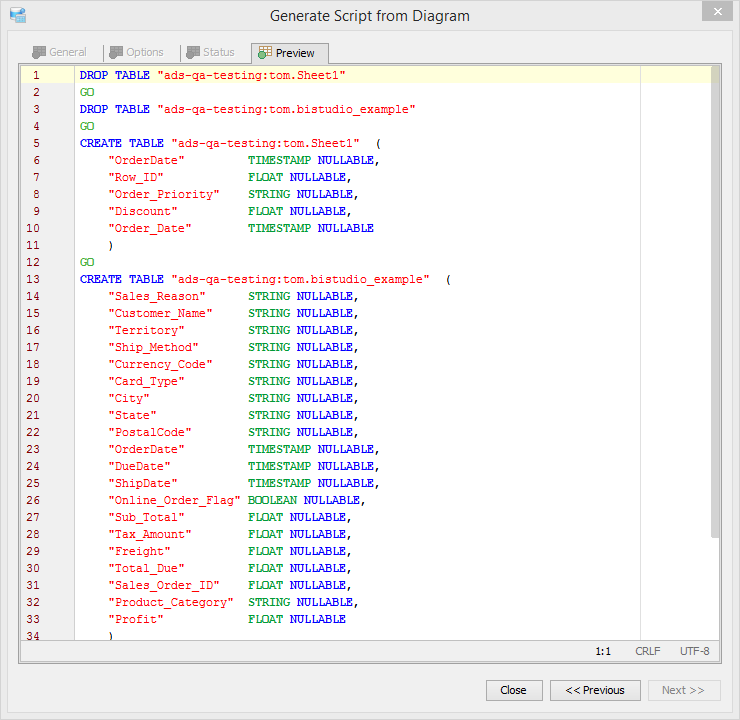This screenshot has height=720, width=740.
Task: Click "Product_Category" column name
Action: tap(171, 602)
